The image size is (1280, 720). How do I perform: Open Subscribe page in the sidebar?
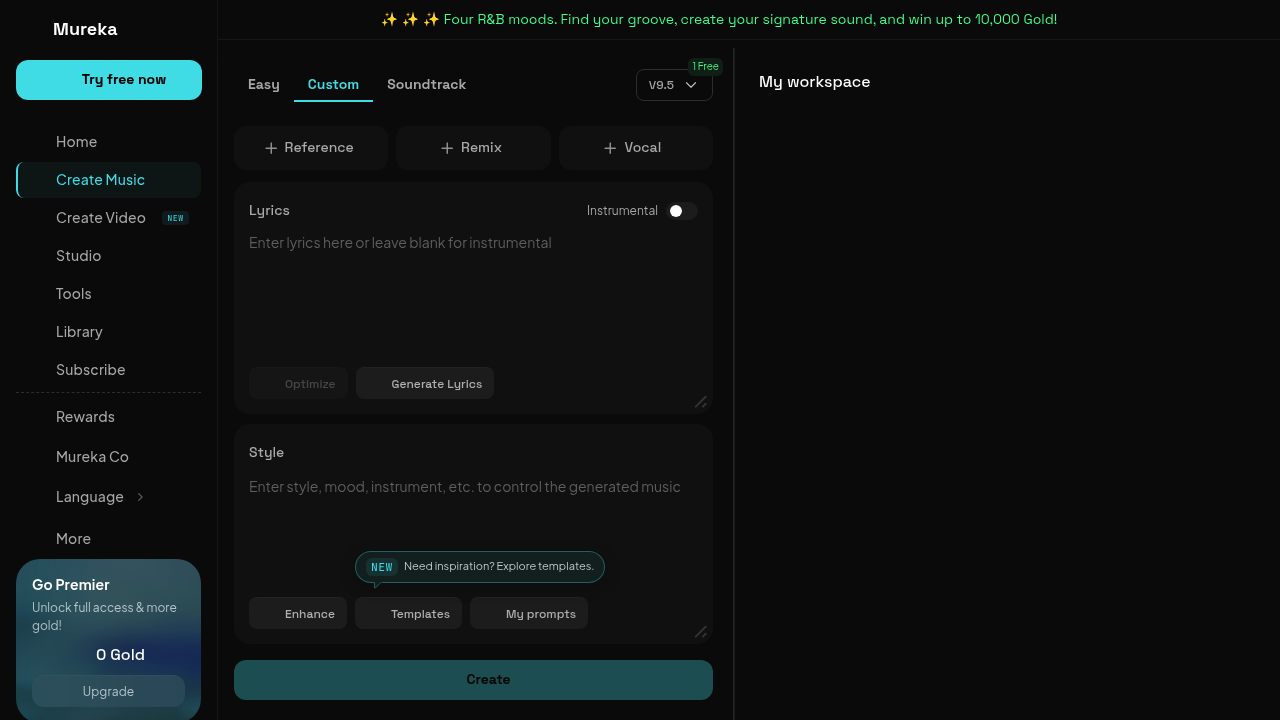[x=108, y=370]
